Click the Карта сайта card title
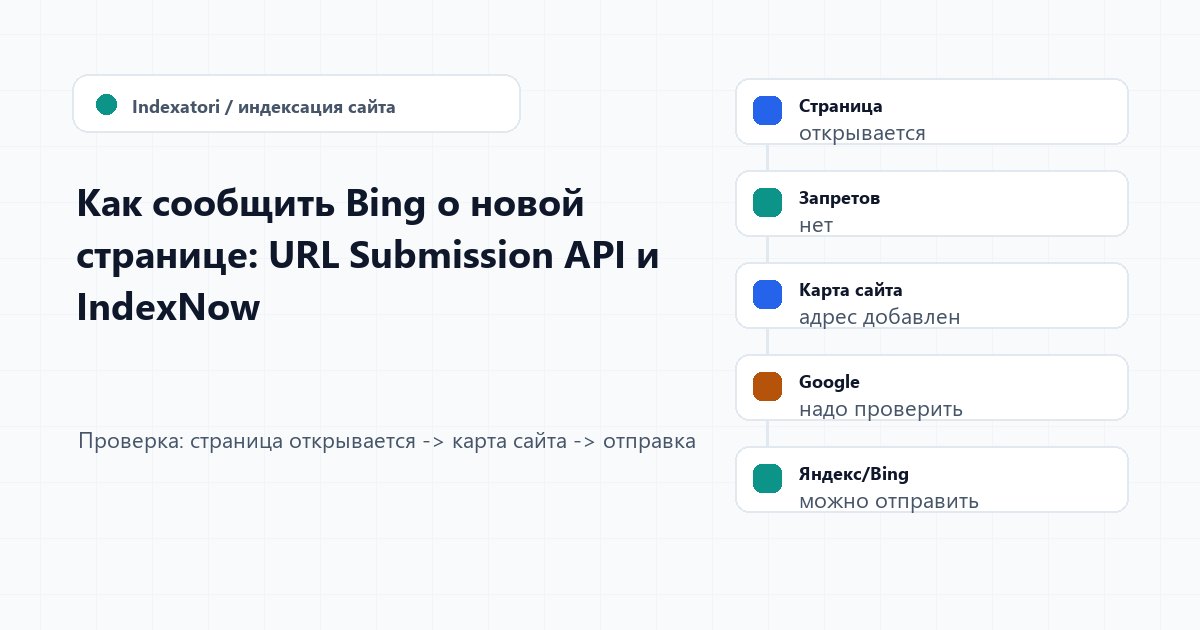This screenshot has width=1200, height=630. (851, 290)
